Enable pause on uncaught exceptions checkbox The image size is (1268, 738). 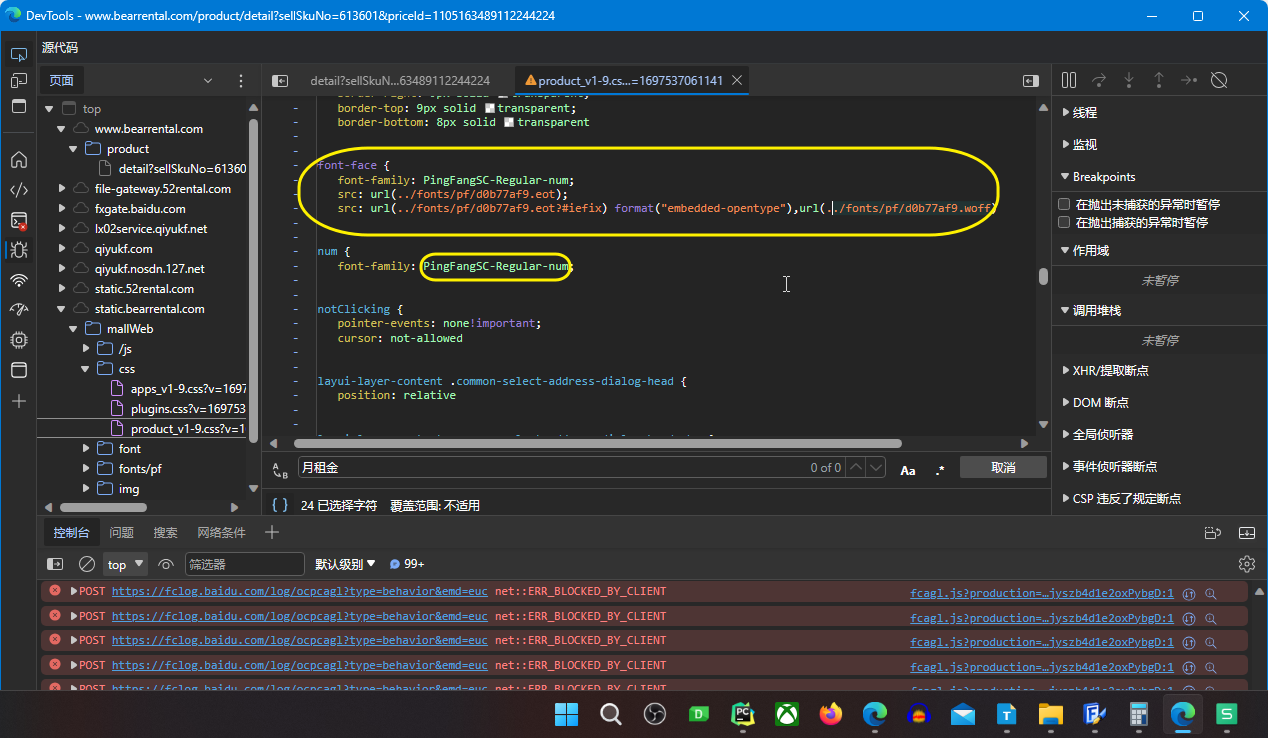(1064, 204)
